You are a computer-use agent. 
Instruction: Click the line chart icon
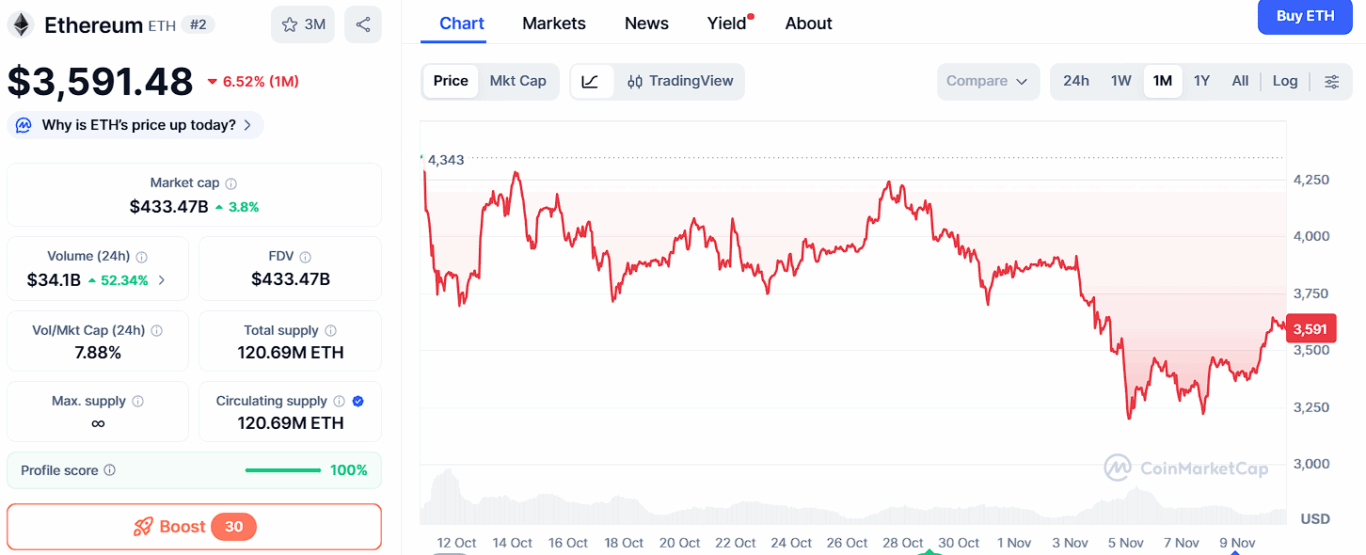tap(591, 81)
